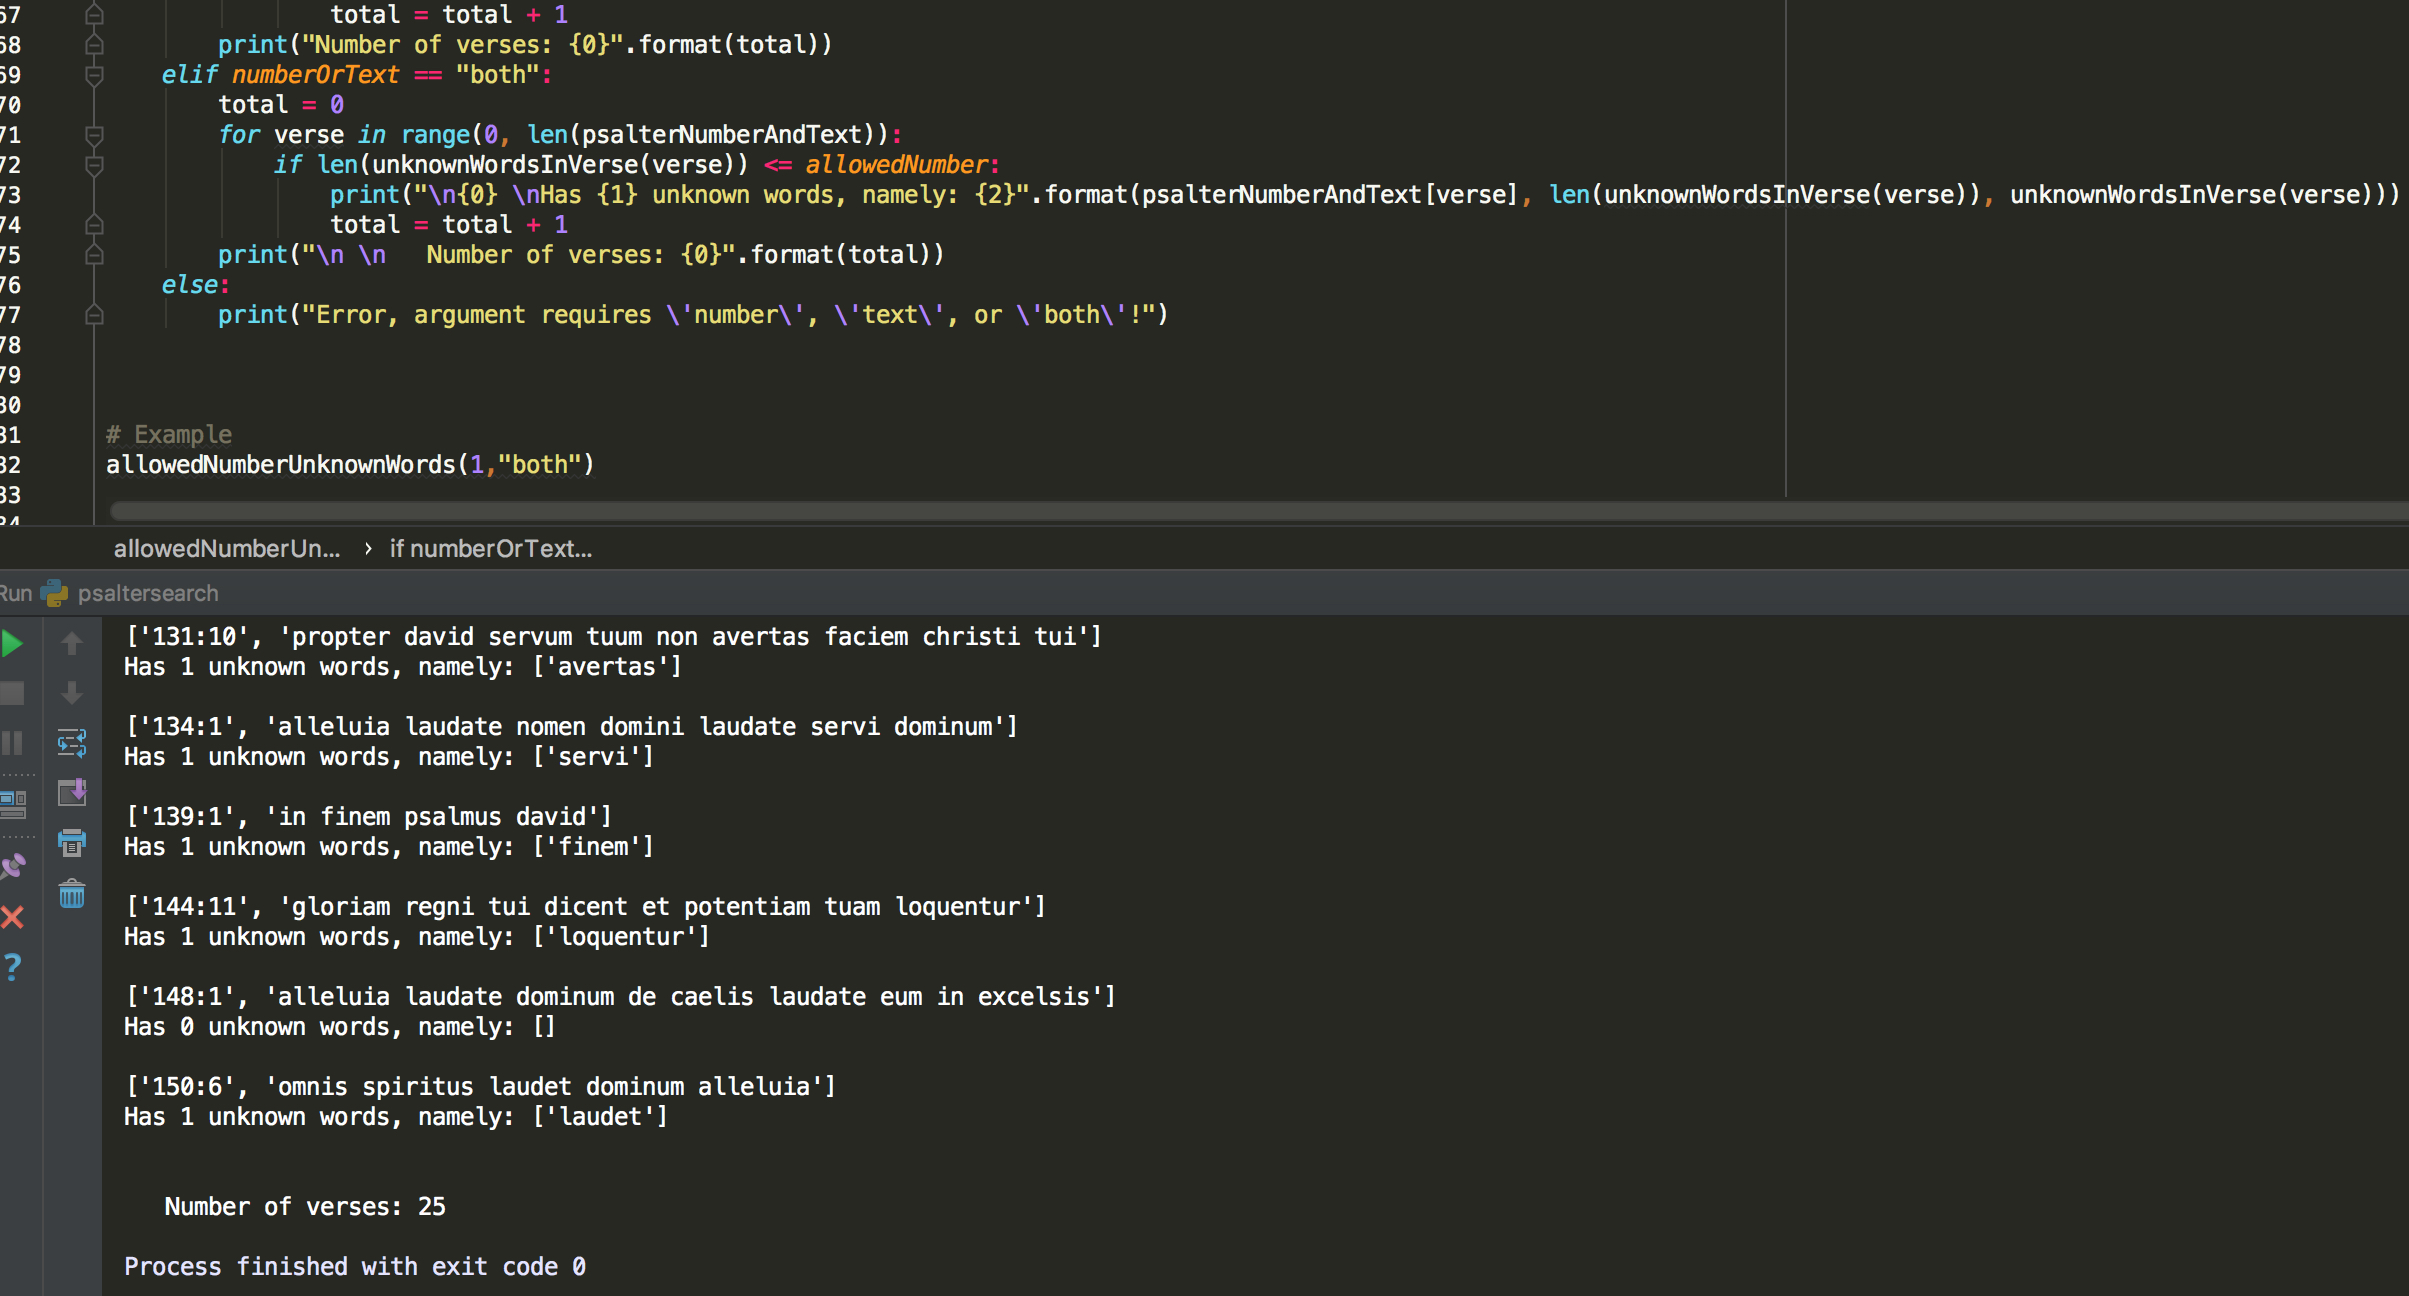Screen dimensions: 2409x1296
Task: Click the horizontal editor scrollbar
Action: [x=1200, y=511]
